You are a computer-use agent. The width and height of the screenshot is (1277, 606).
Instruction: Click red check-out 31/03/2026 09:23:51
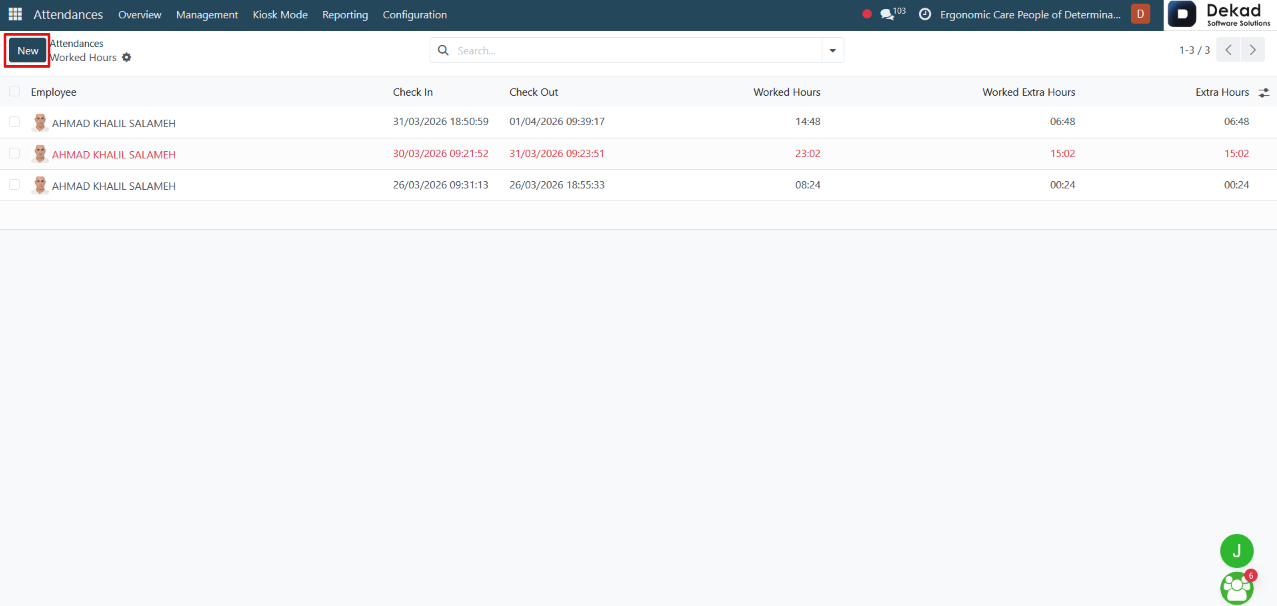[557, 154]
